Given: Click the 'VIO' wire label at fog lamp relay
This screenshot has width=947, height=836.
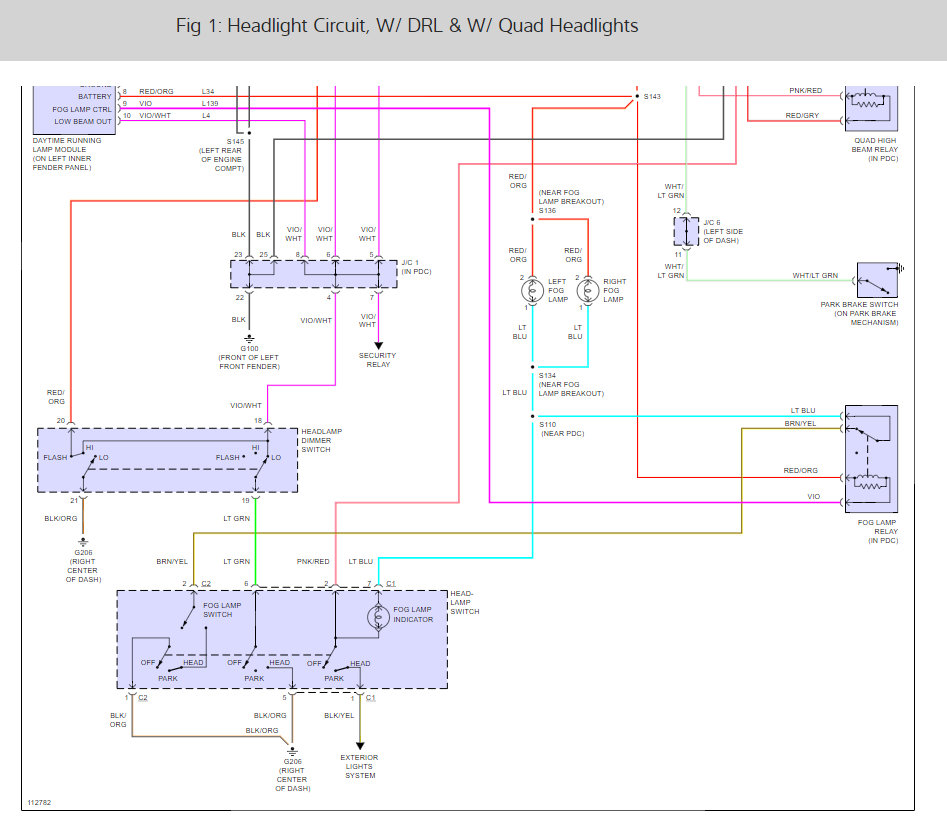Looking at the screenshot, I should click(814, 497).
